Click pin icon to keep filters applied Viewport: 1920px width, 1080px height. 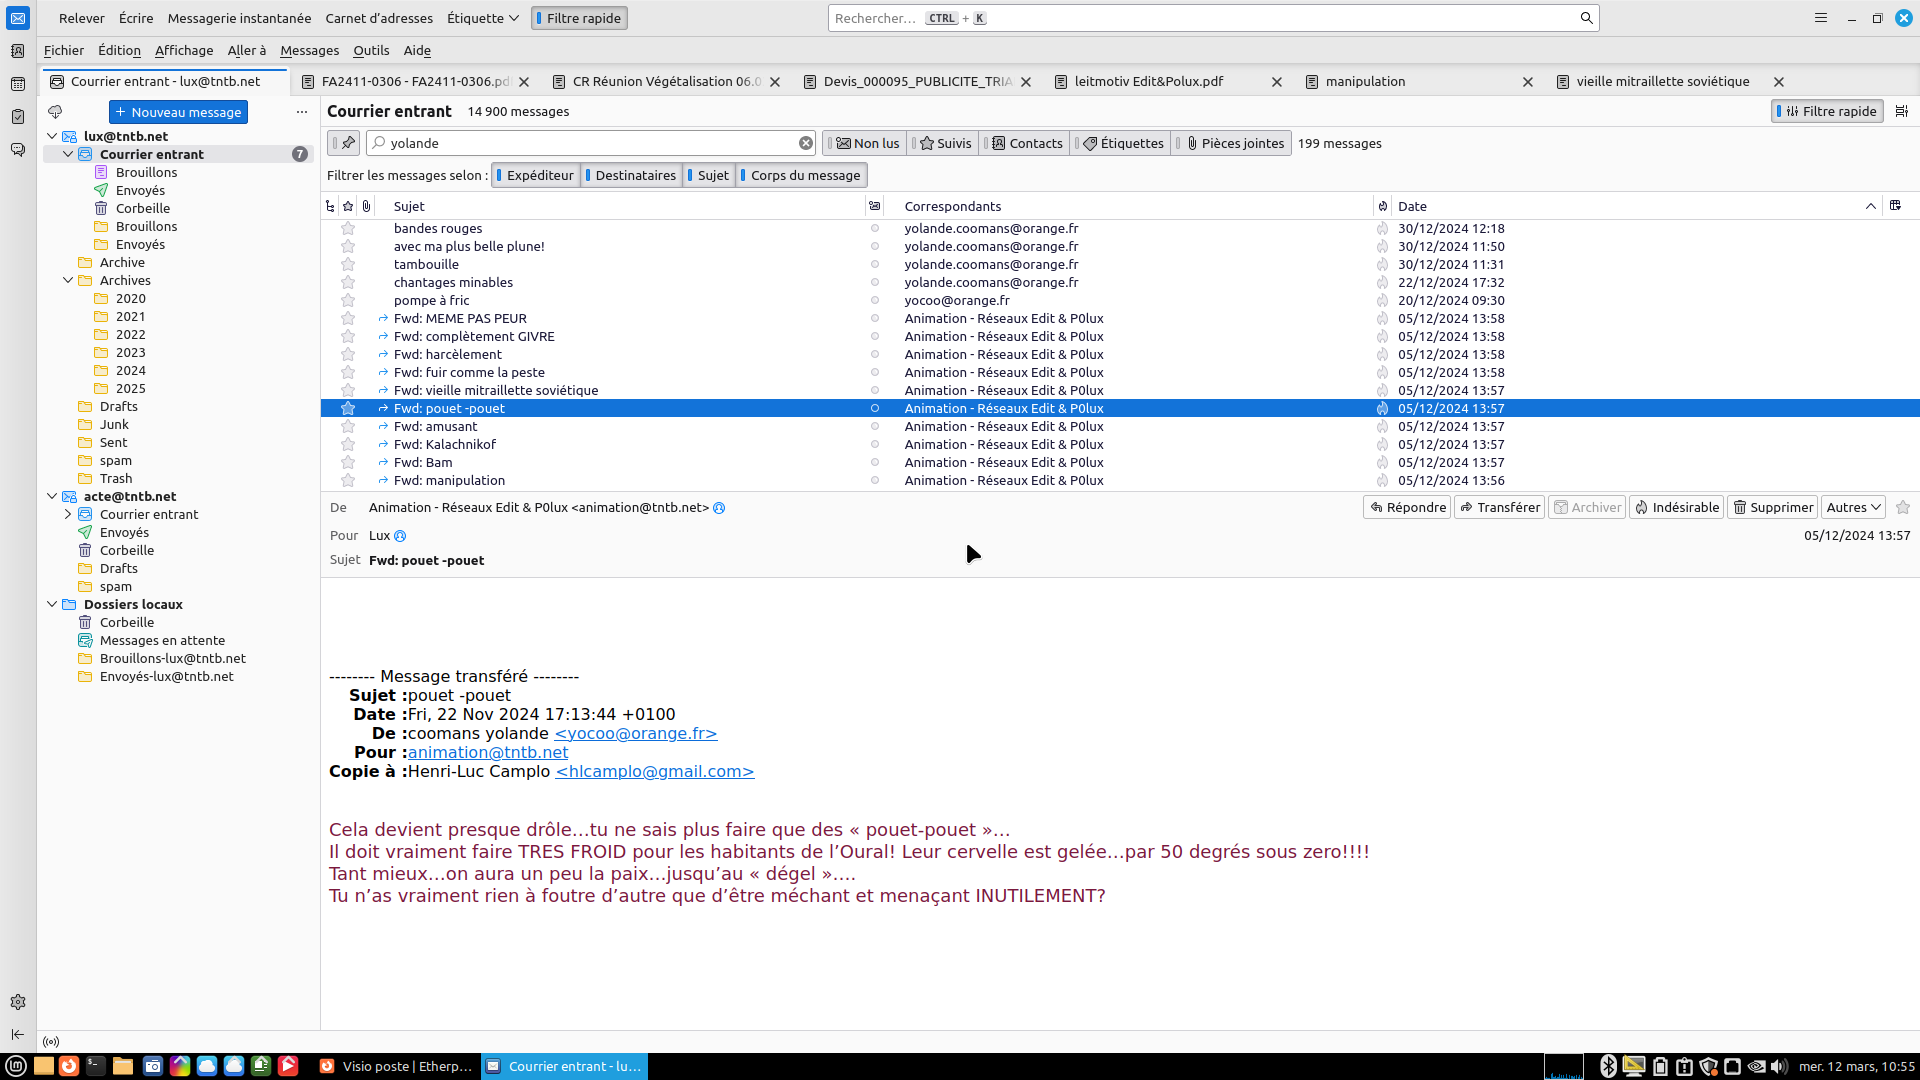[x=347, y=143]
